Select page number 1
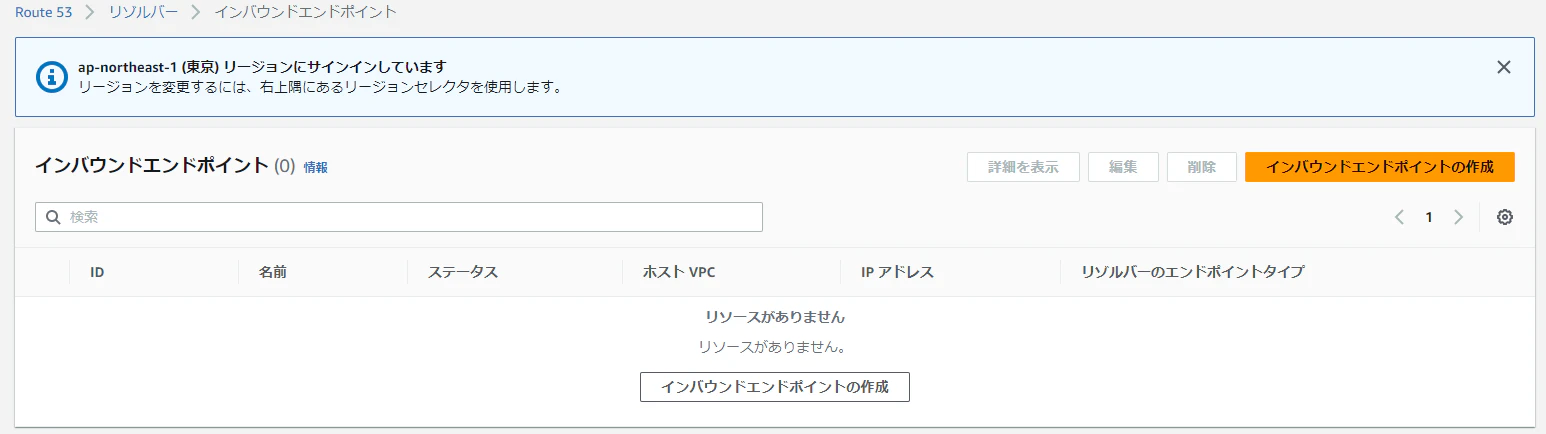Image resolution: width=1546 pixels, height=434 pixels. (x=1429, y=217)
